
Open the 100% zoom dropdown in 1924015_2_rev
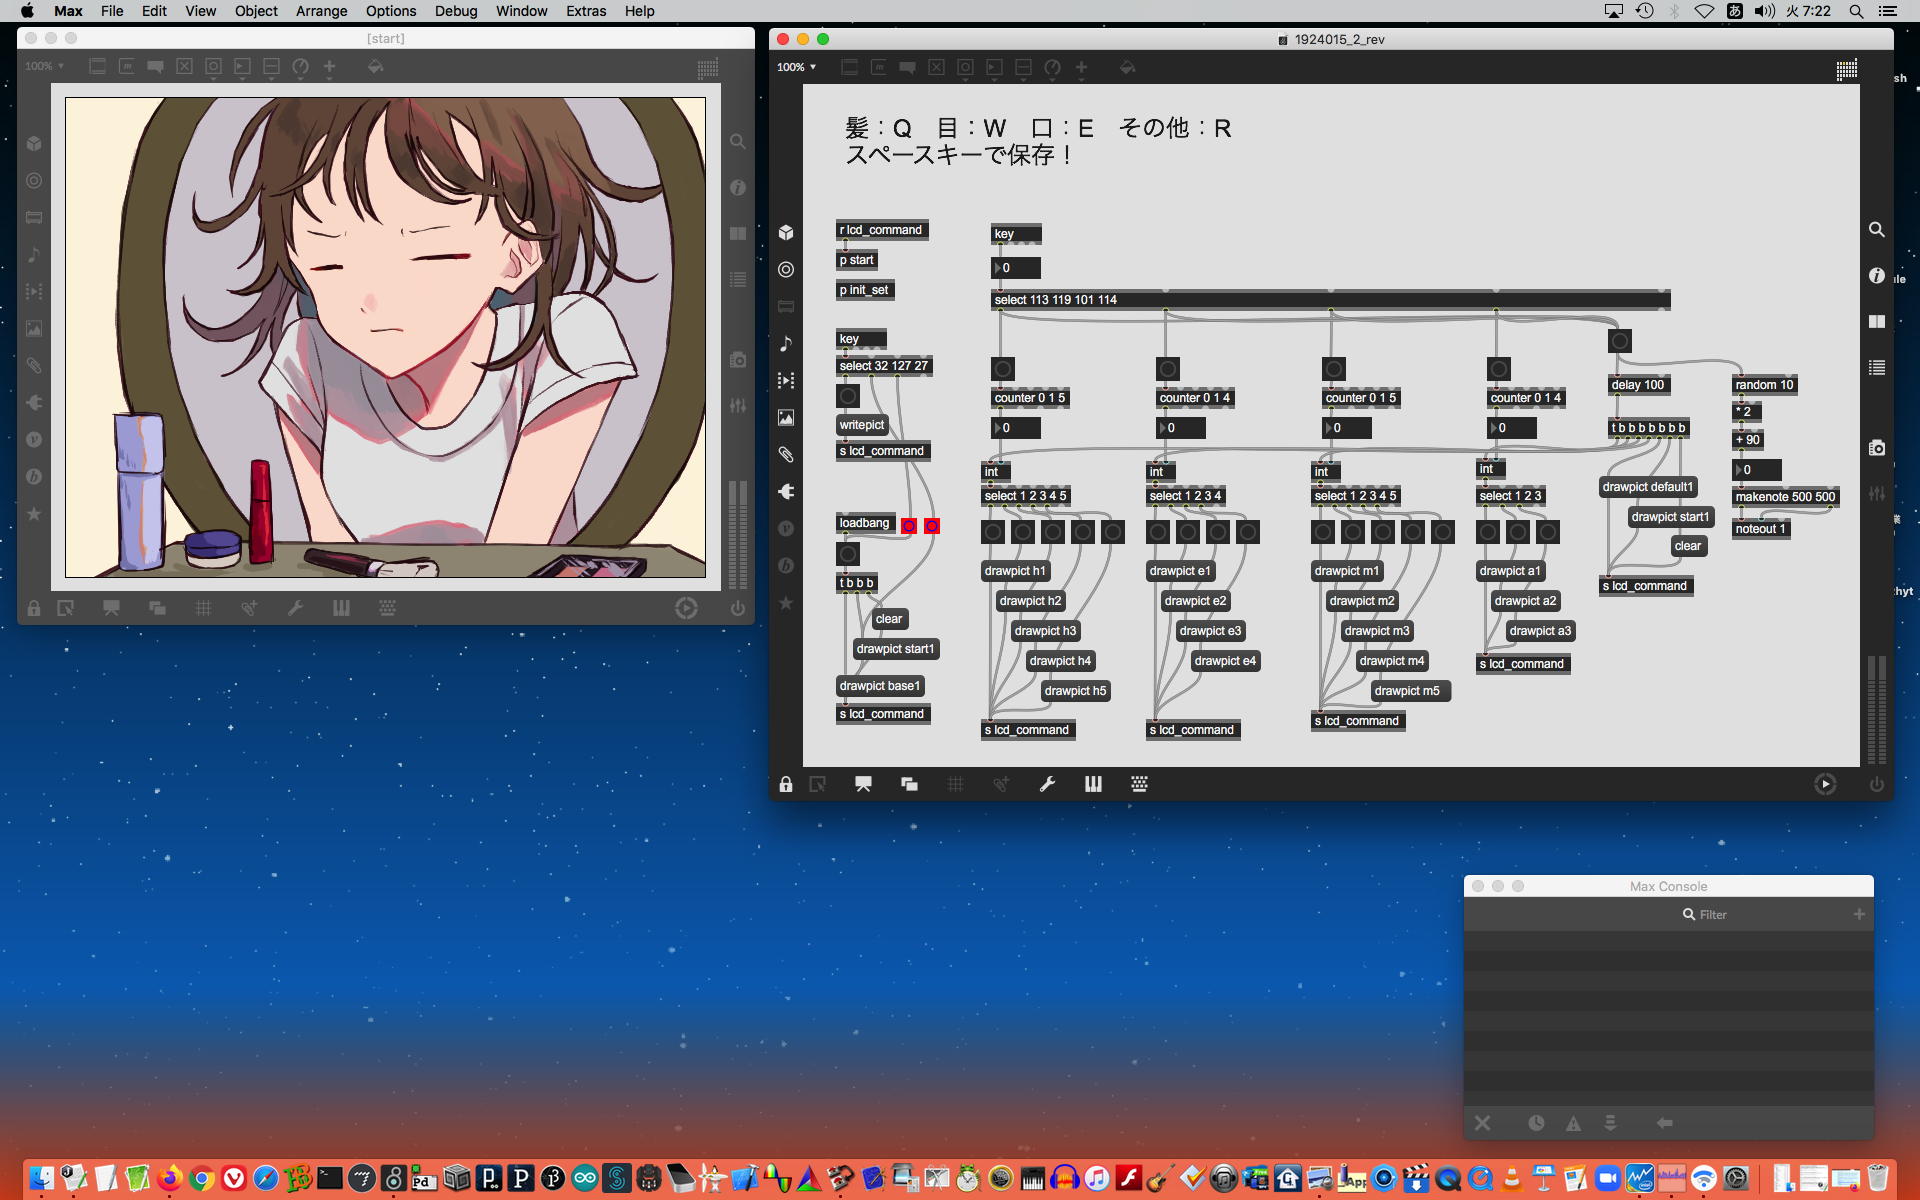click(x=797, y=67)
